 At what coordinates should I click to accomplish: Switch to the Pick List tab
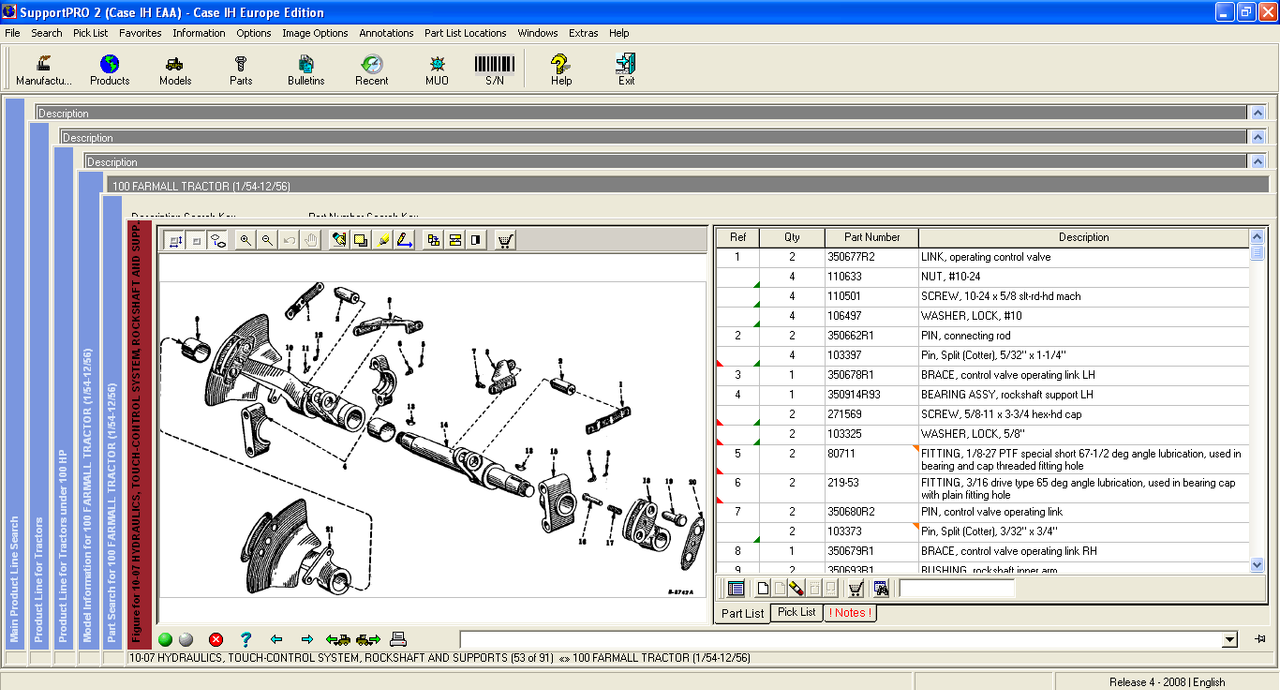point(797,612)
